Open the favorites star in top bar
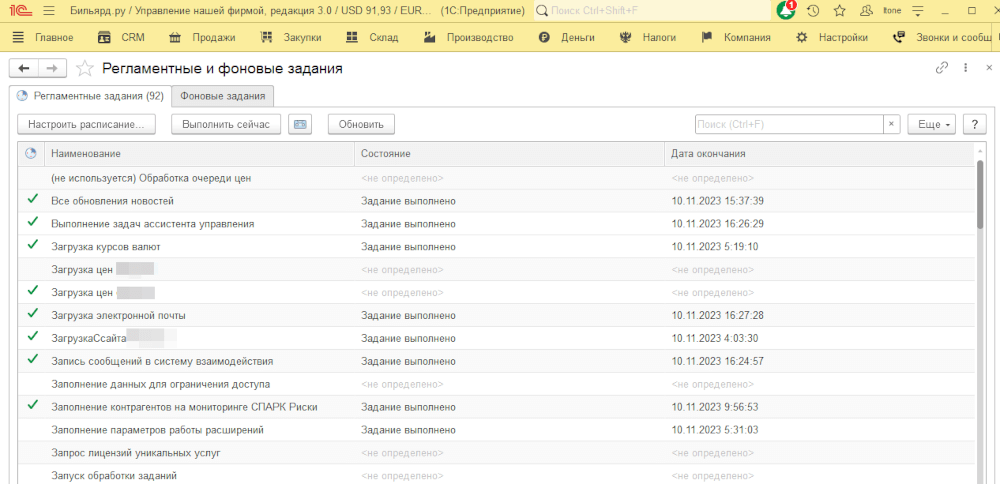The image size is (1000, 484). (x=839, y=10)
